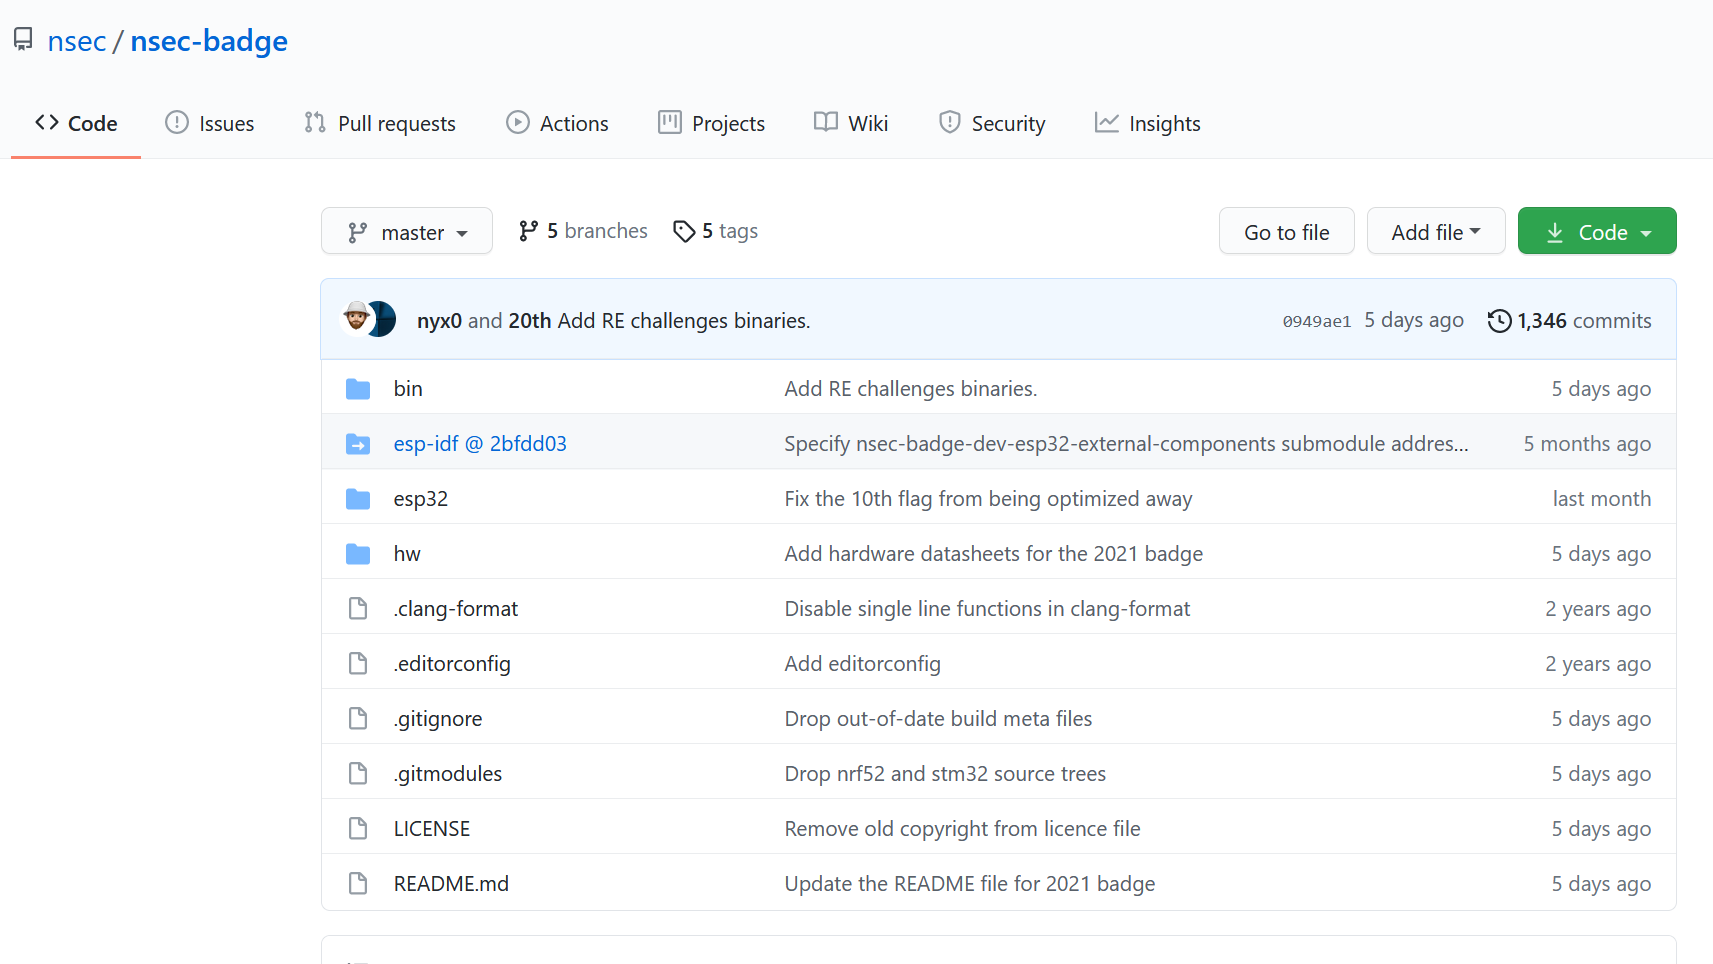The width and height of the screenshot is (1713, 964).
Task: Click the .gitignore file icon
Action: tap(358, 718)
